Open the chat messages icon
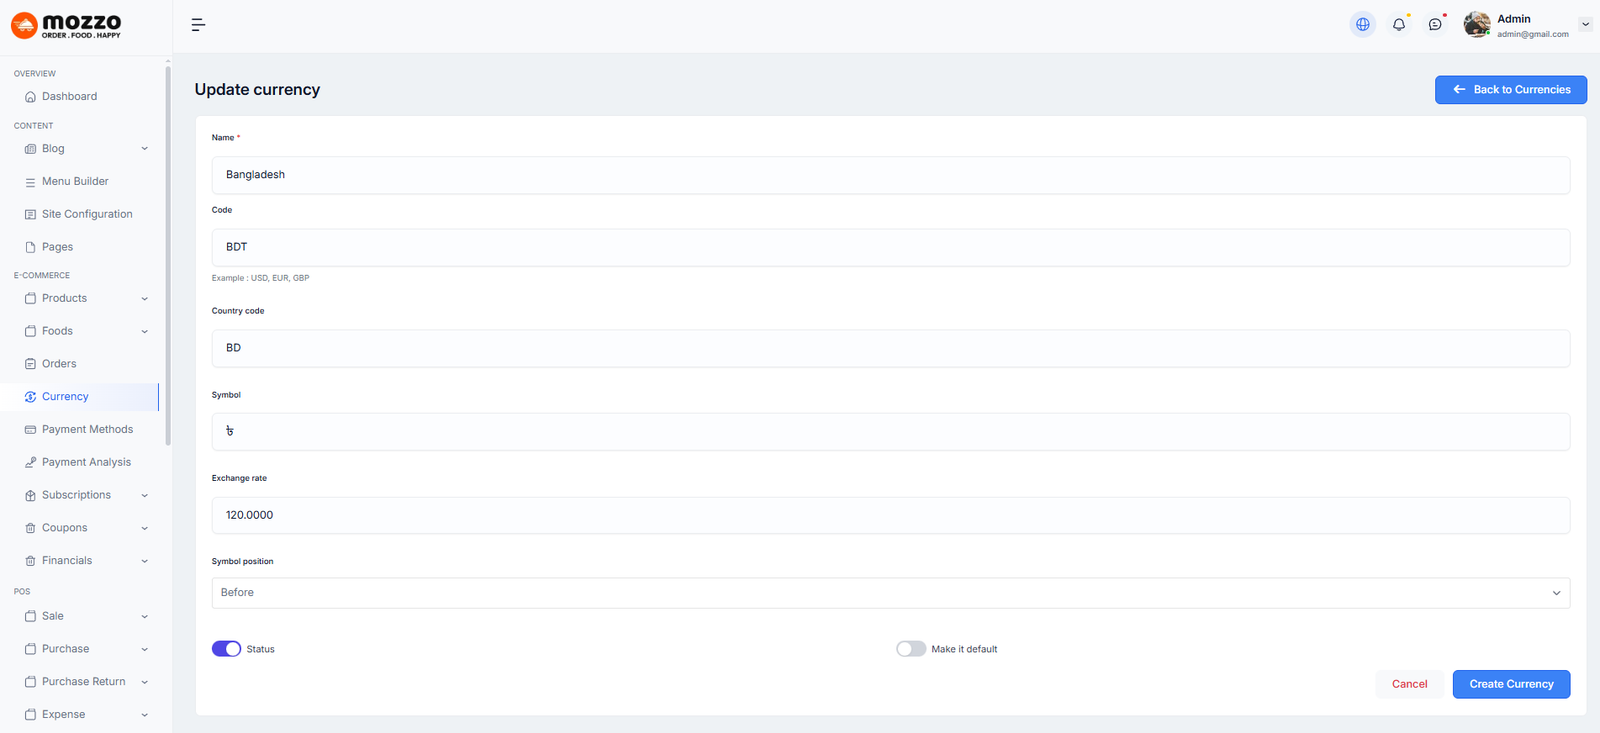Viewport: 1600px width, 733px height. (x=1435, y=25)
